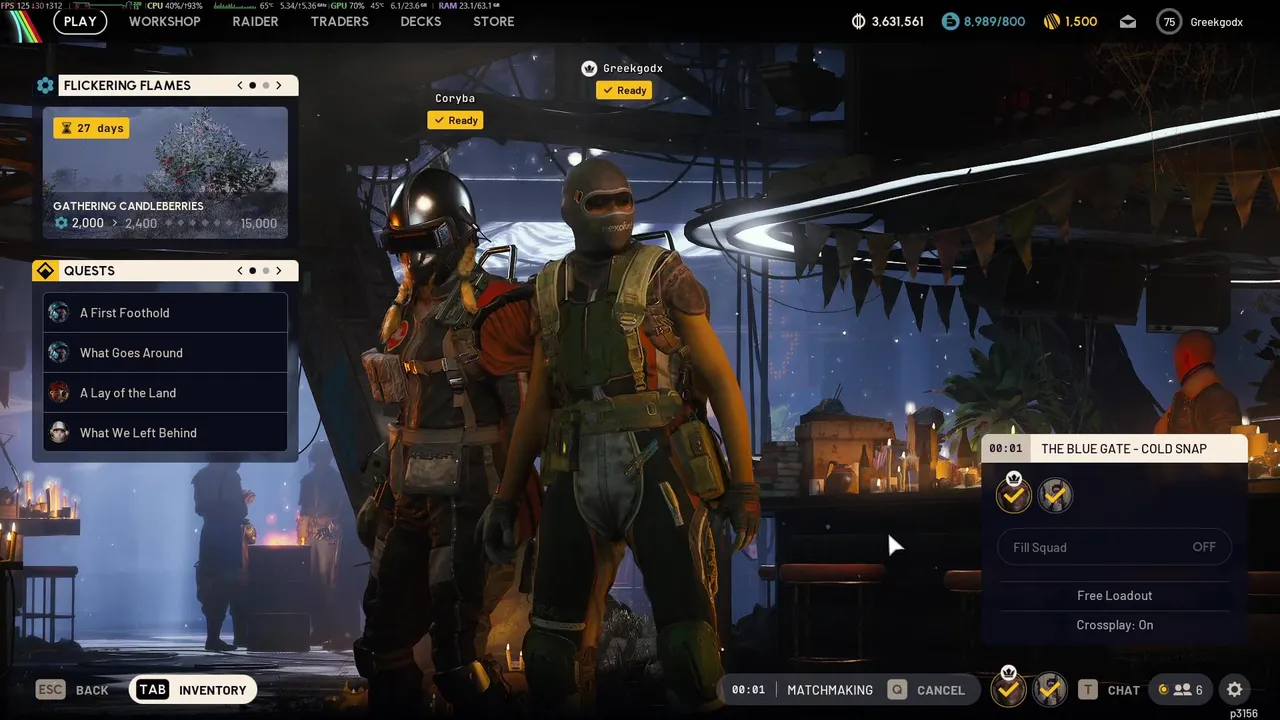The height and width of the screenshot is (720, 1280).
Task: Click the A First Foothold quest giver portrait
Action: point(59,313)
